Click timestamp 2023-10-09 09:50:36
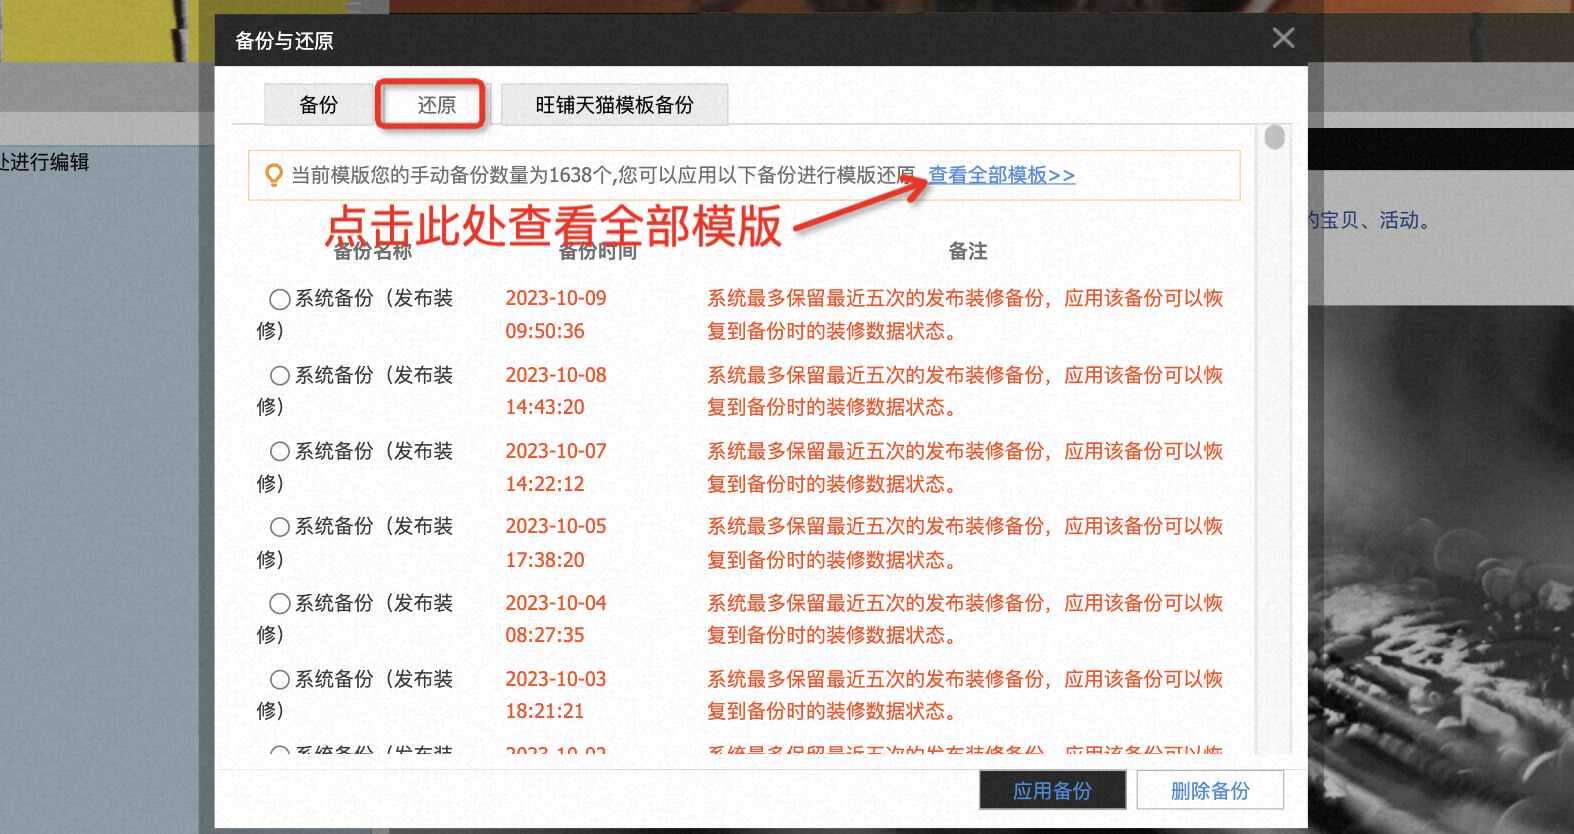The image size is (1574, 834). pyautogui.click(x=556, y=314)
